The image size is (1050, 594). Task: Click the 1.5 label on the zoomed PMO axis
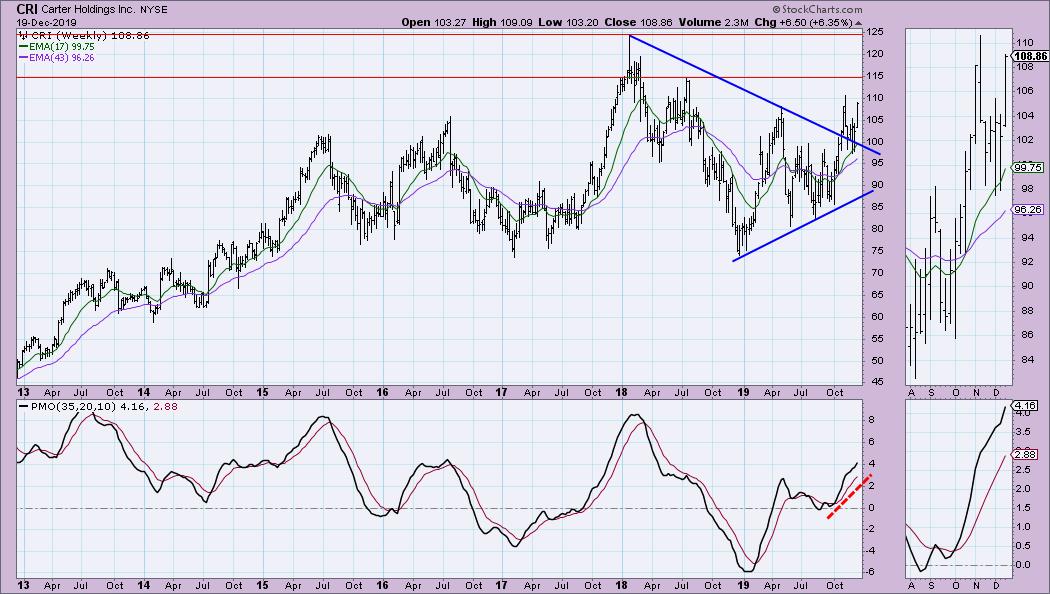click(1023, 508)
